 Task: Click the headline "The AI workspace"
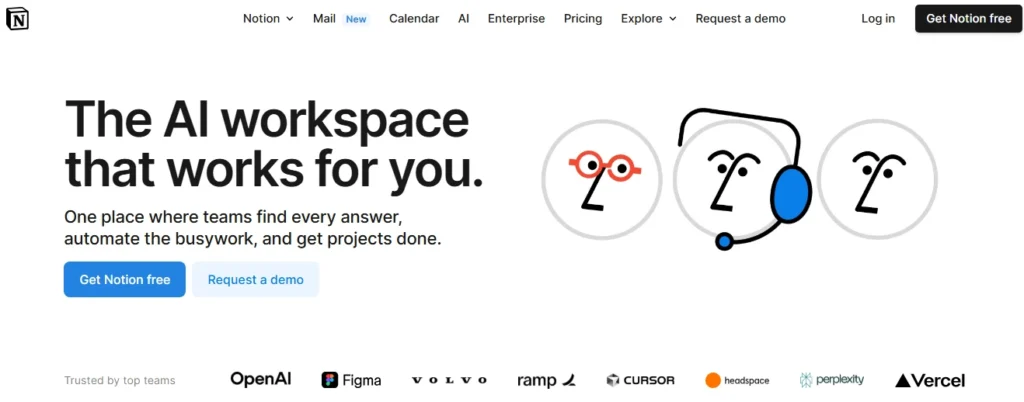(x=266, y=117)
